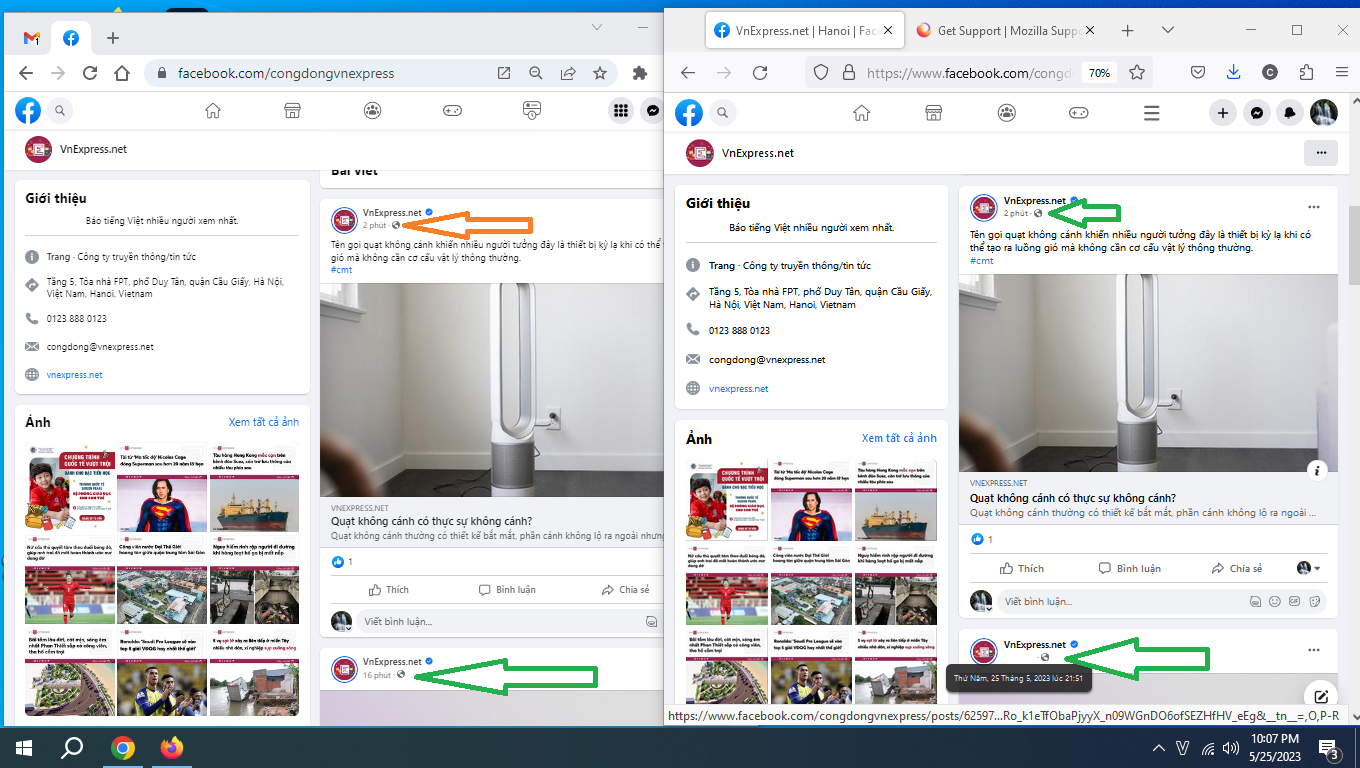Select the Facebook tab in Chrome
1360x768 pixels.
[x=71, y=38]
